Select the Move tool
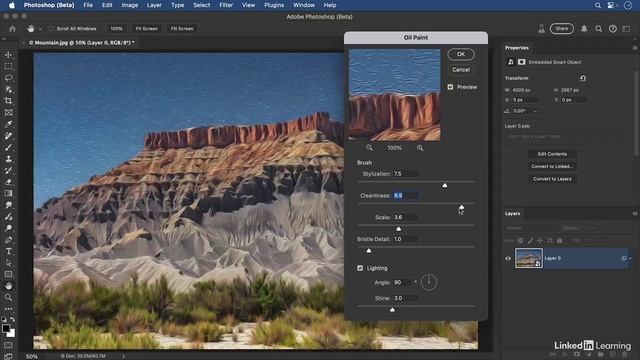The width and height of the screenshot is (640, 360). tap(9, 55)
